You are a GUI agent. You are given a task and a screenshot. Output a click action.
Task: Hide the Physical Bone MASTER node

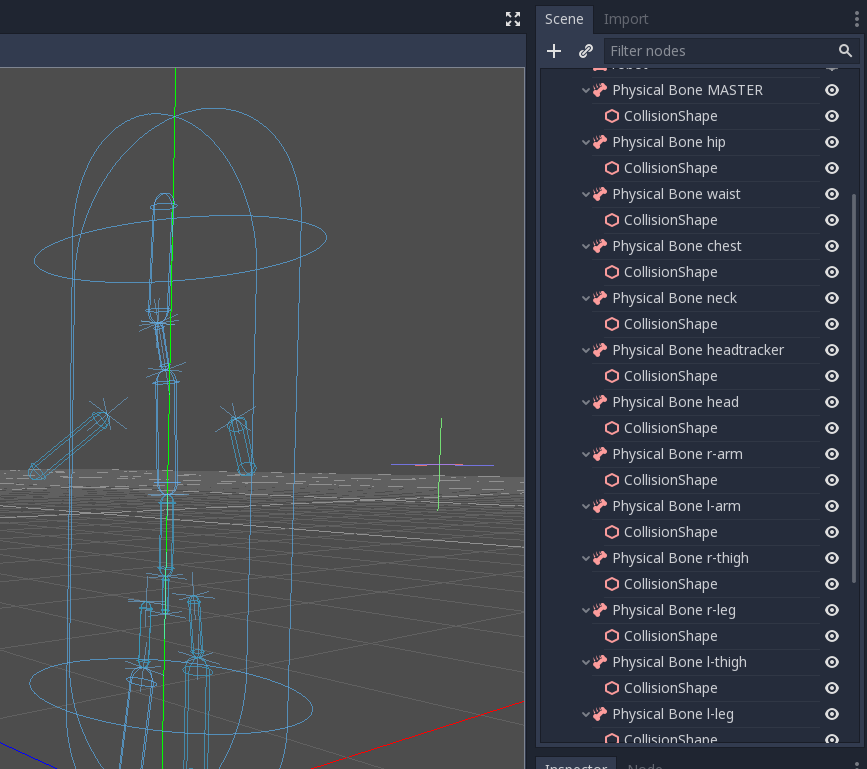[831, 90]
